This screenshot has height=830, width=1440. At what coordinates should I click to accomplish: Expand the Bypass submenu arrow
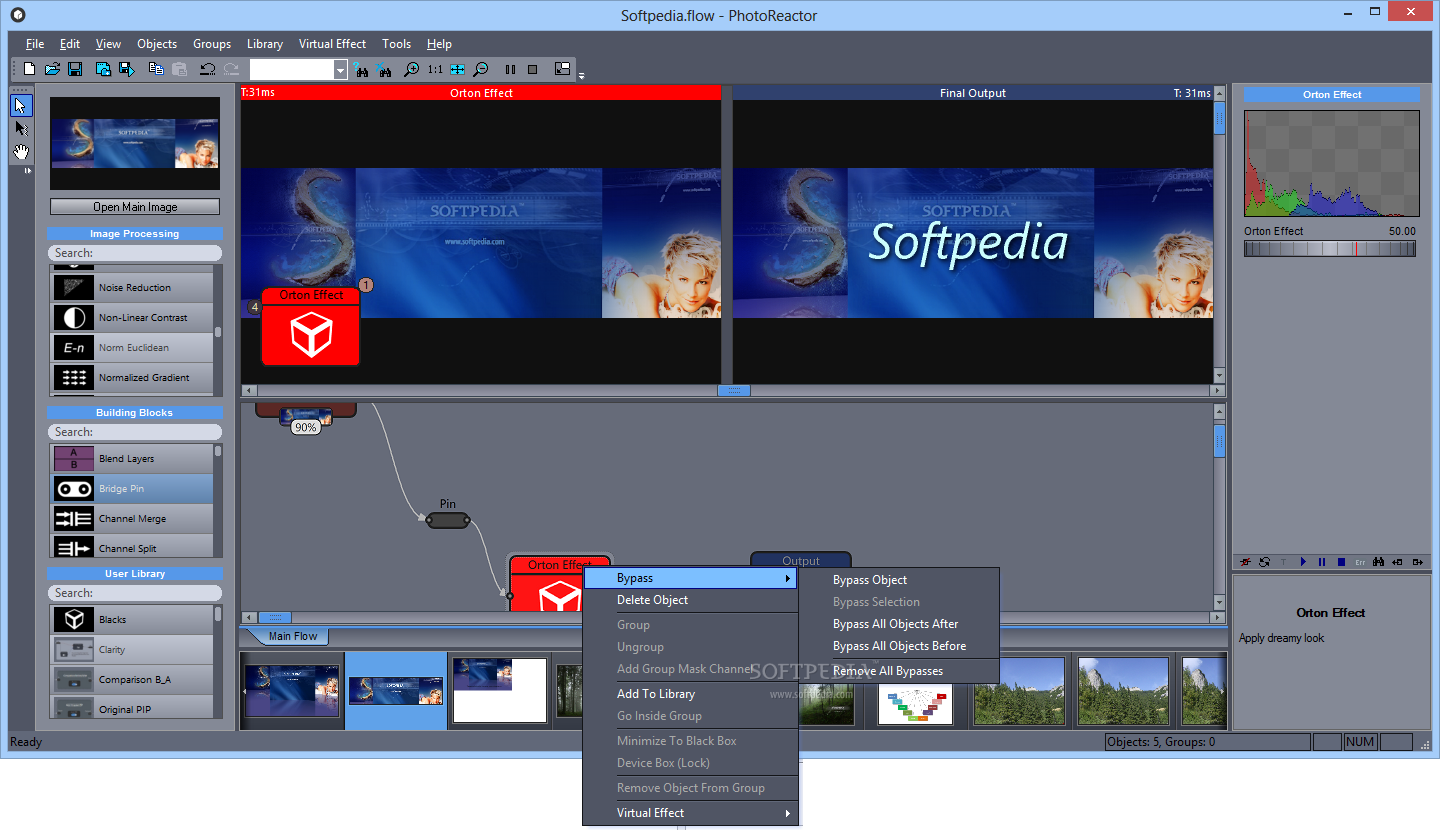788,578
